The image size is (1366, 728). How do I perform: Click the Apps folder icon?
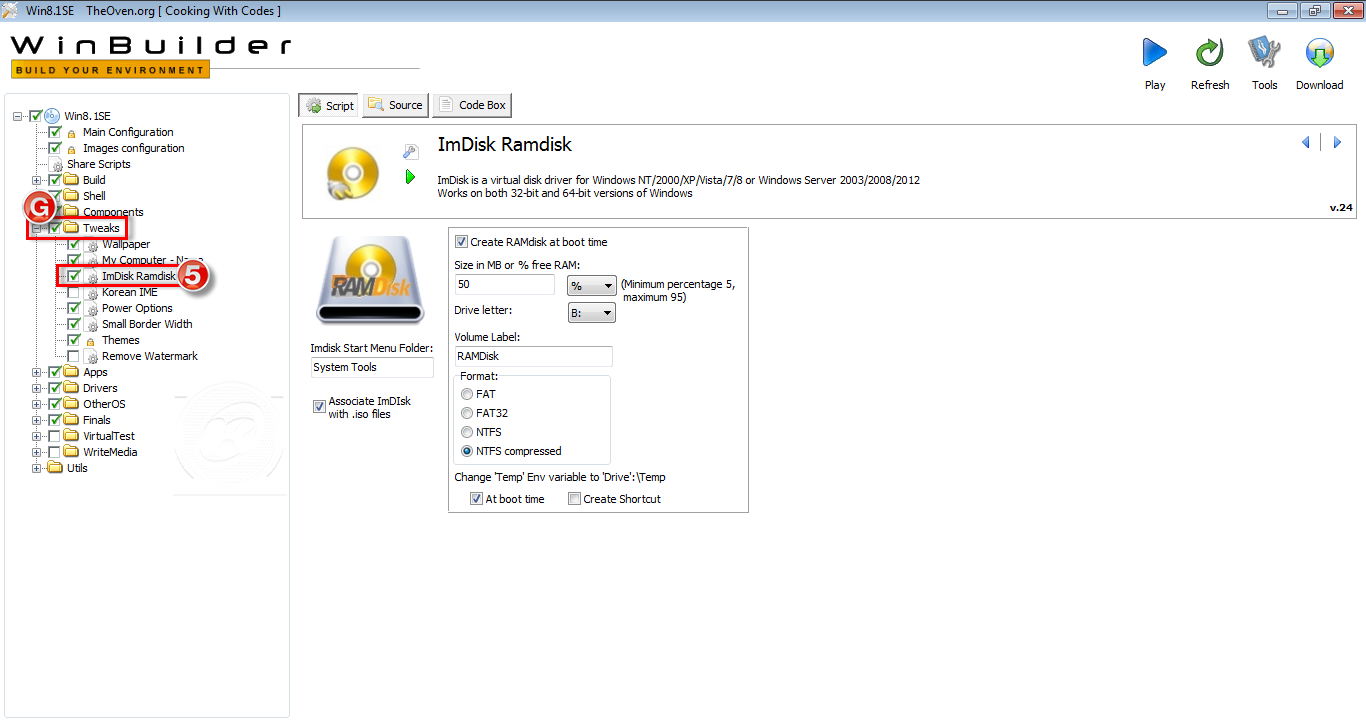(x=72, y=372)
